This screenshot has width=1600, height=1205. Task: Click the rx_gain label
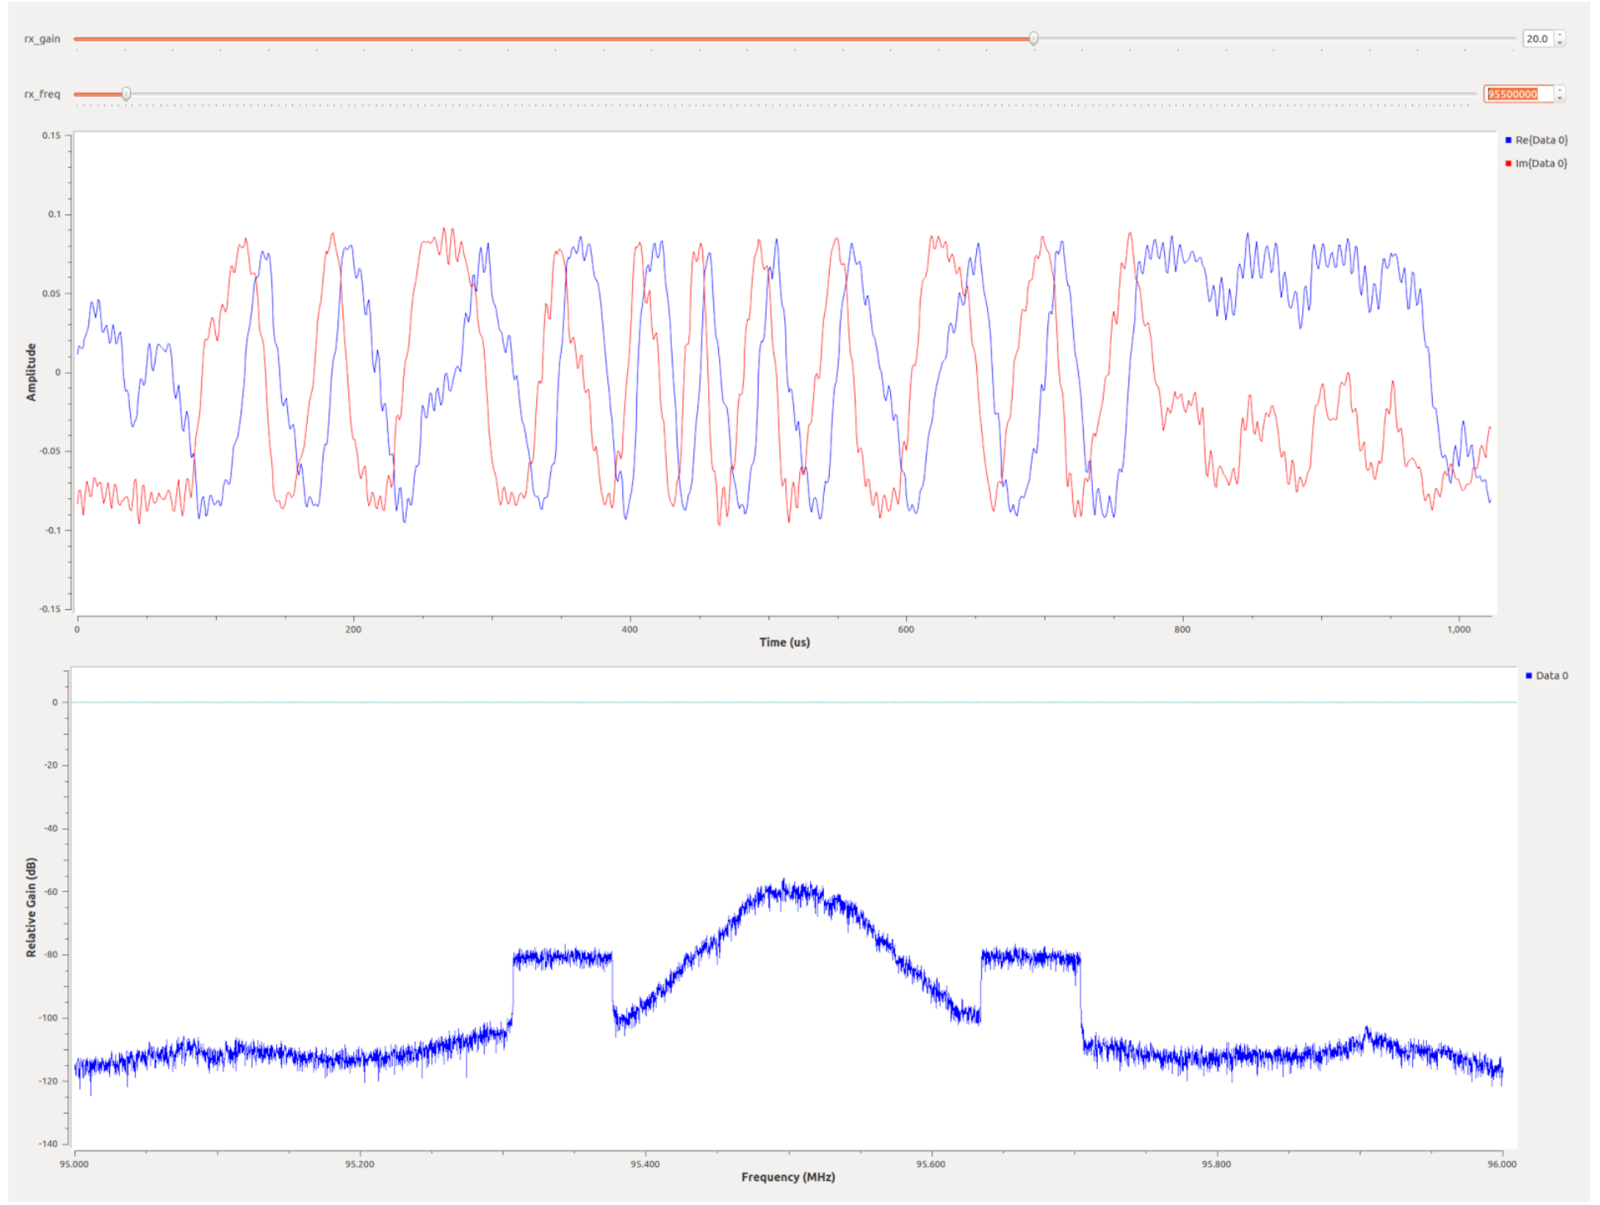tap(42, 39)
